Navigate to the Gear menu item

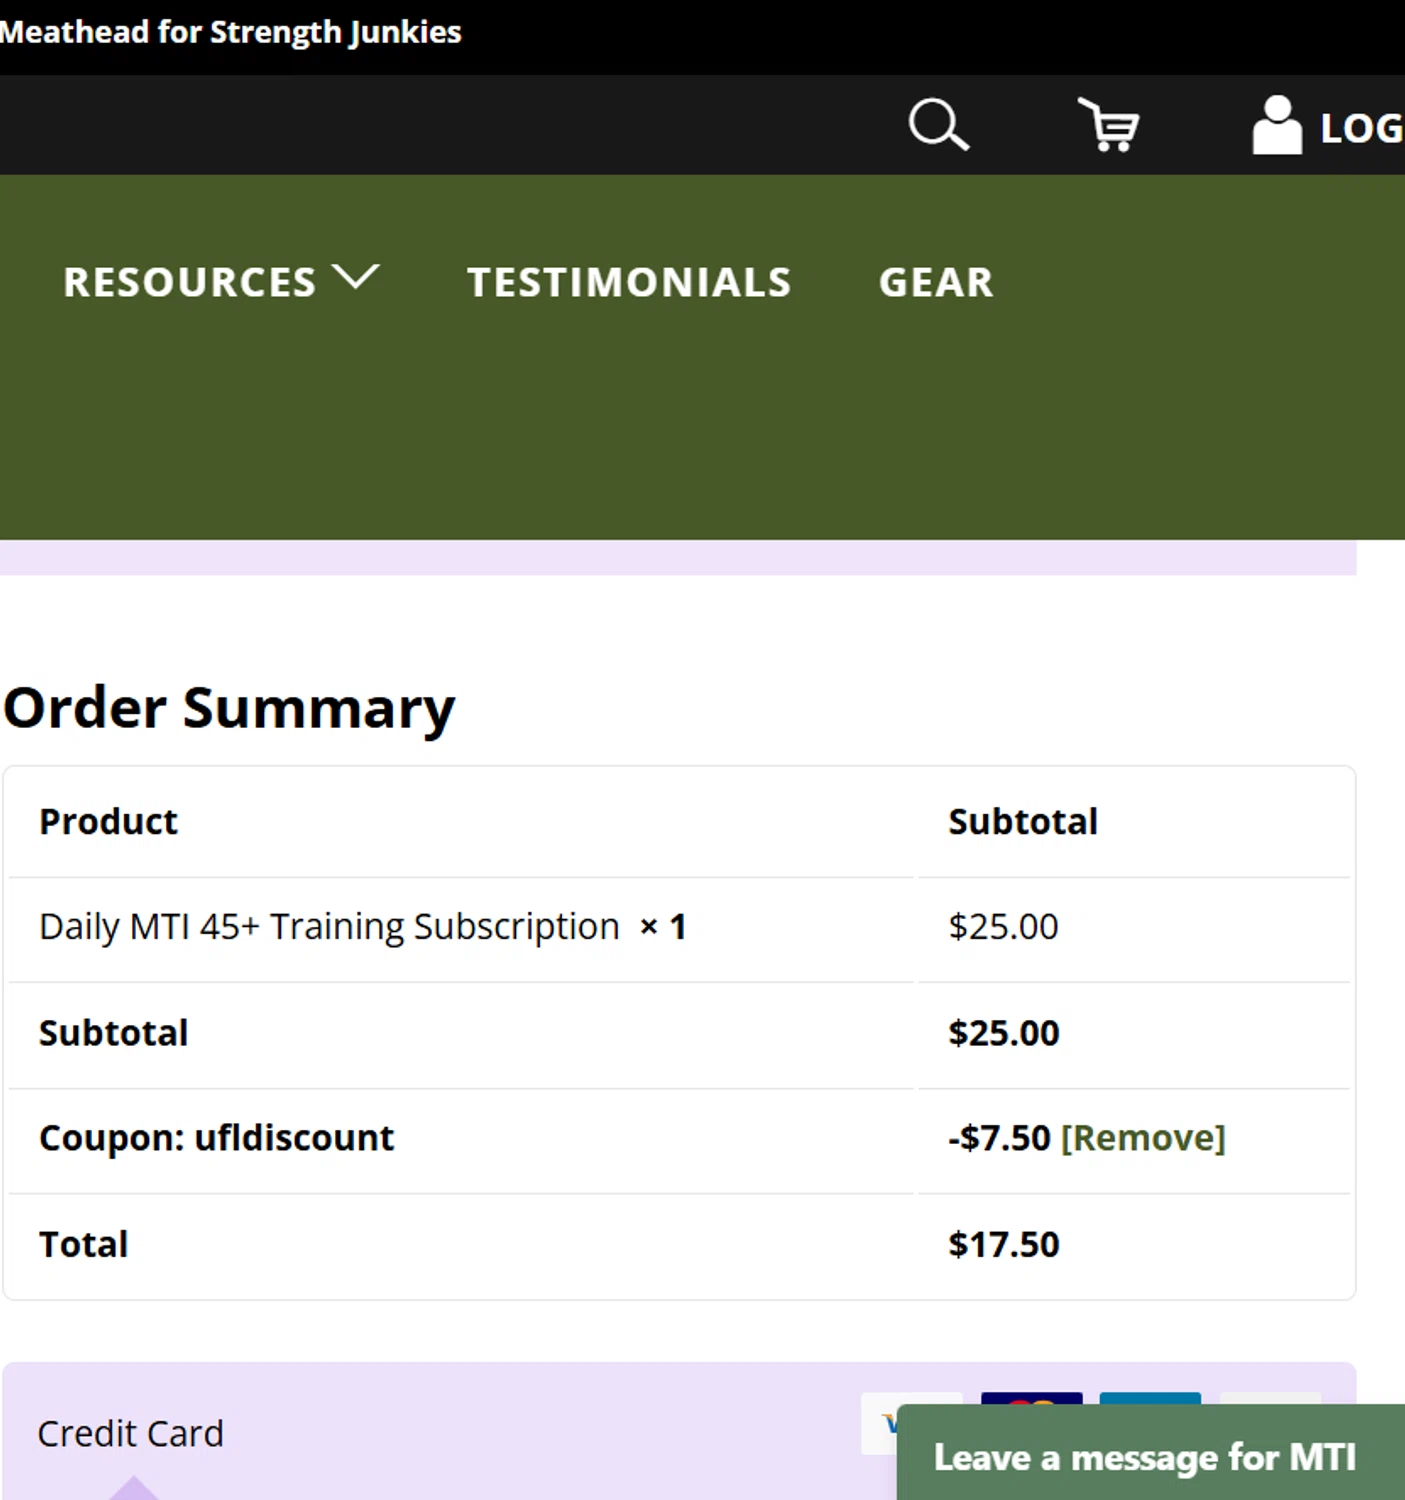tap(936, 282)
